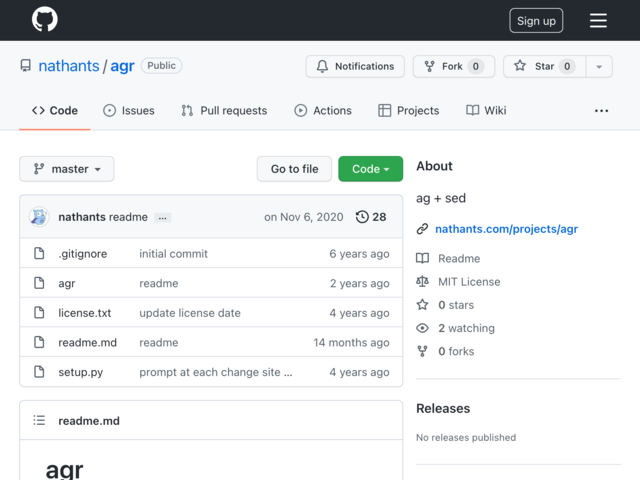Click the readme.md heading of readme panel
Image resolution: width=640 pixels, height=480 pixels.
click(89, 421)
